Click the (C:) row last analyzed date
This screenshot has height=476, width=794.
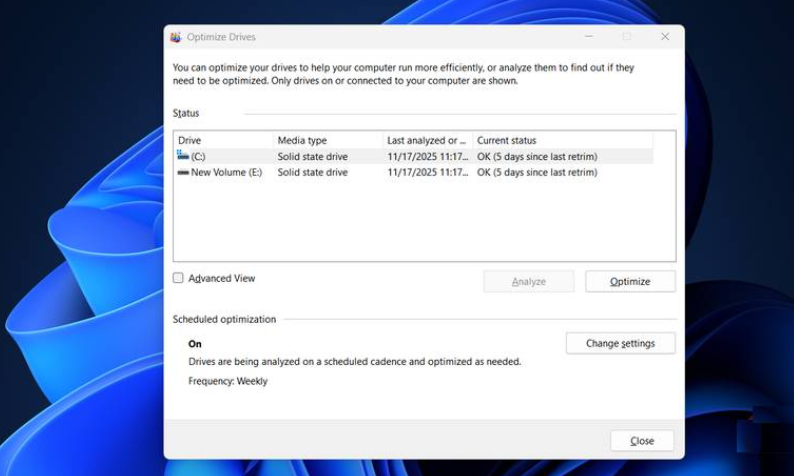point(427,156)
